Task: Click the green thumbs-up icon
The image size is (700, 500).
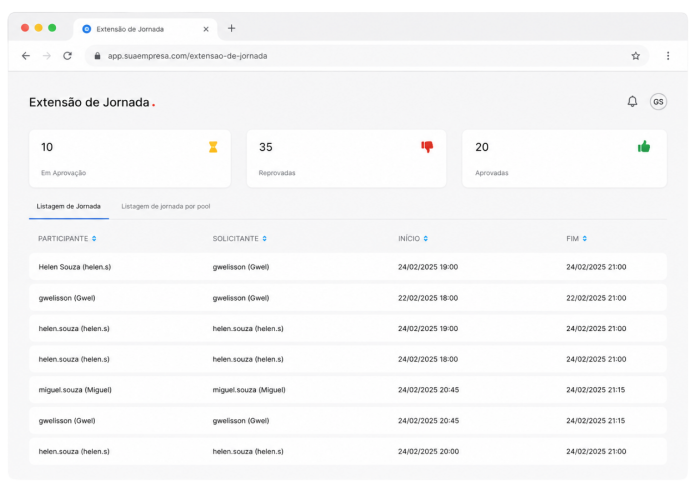Action: tap(644, 146)
